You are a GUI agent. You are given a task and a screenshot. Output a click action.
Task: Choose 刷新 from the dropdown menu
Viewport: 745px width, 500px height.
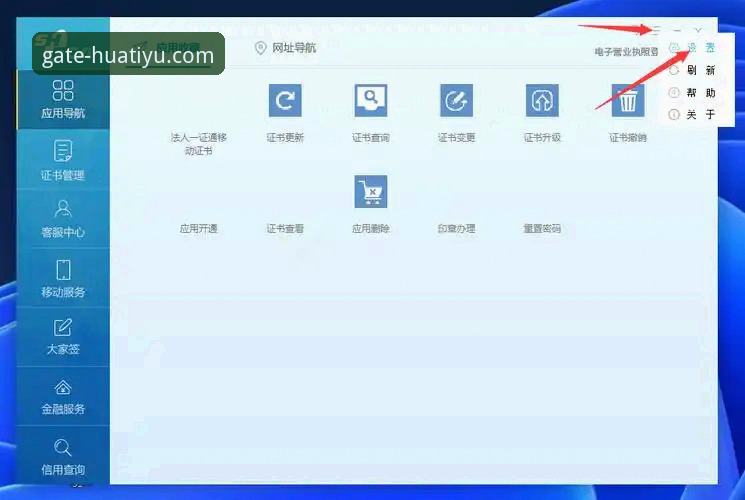(692, 70)
